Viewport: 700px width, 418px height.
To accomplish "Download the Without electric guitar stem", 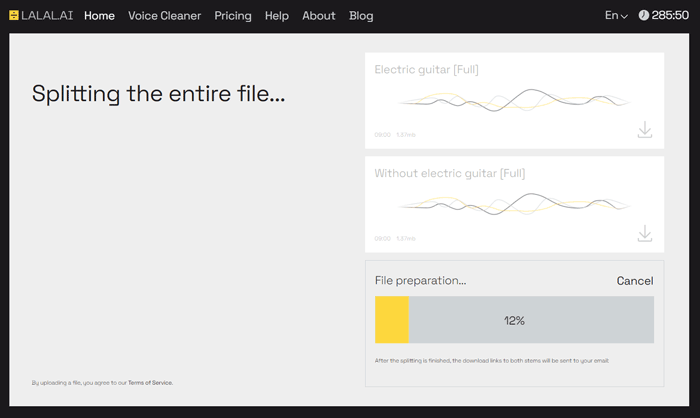I will (x=645, y=233).
